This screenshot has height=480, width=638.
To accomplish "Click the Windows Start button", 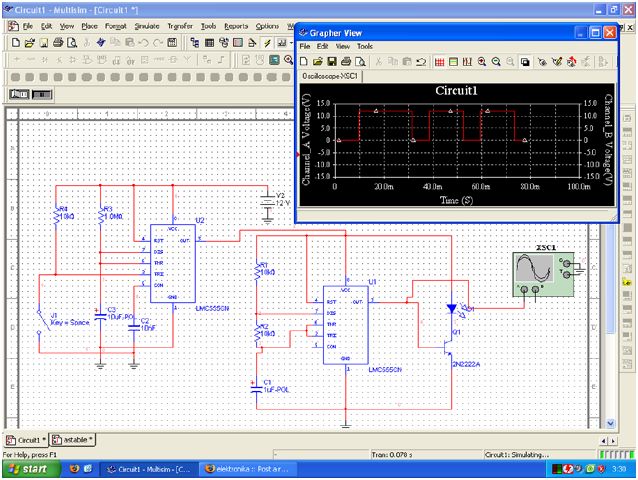I will 28,468.
